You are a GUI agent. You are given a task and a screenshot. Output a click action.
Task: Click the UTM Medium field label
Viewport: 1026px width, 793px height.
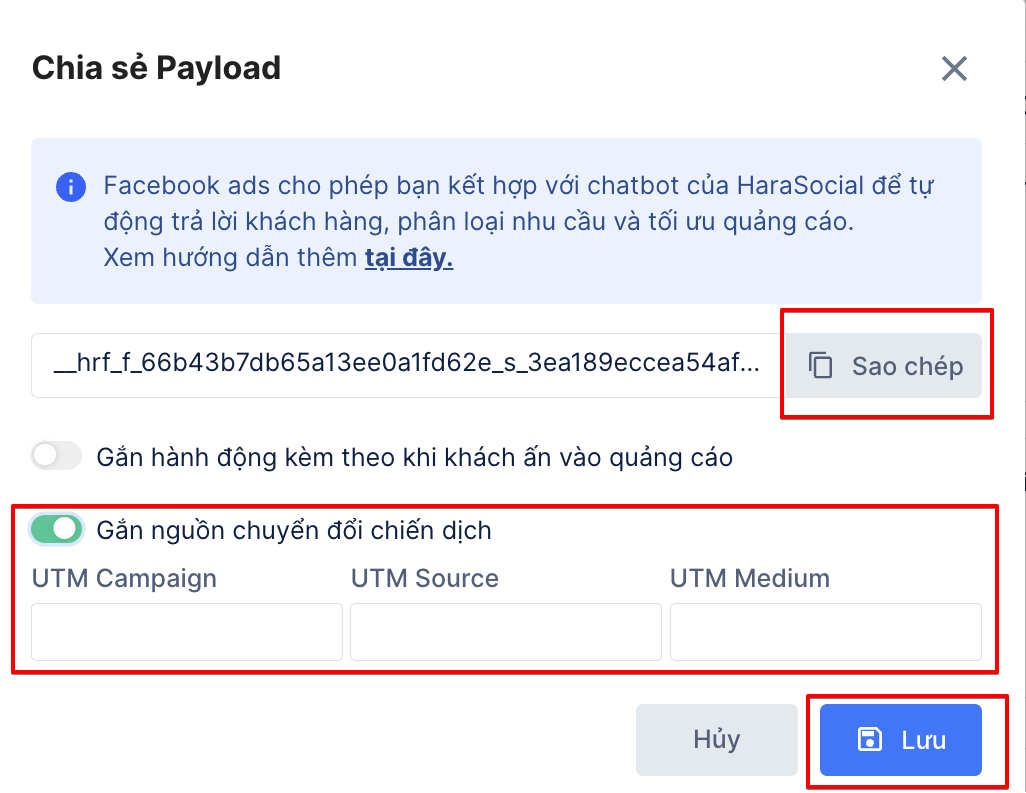(750, 578)
